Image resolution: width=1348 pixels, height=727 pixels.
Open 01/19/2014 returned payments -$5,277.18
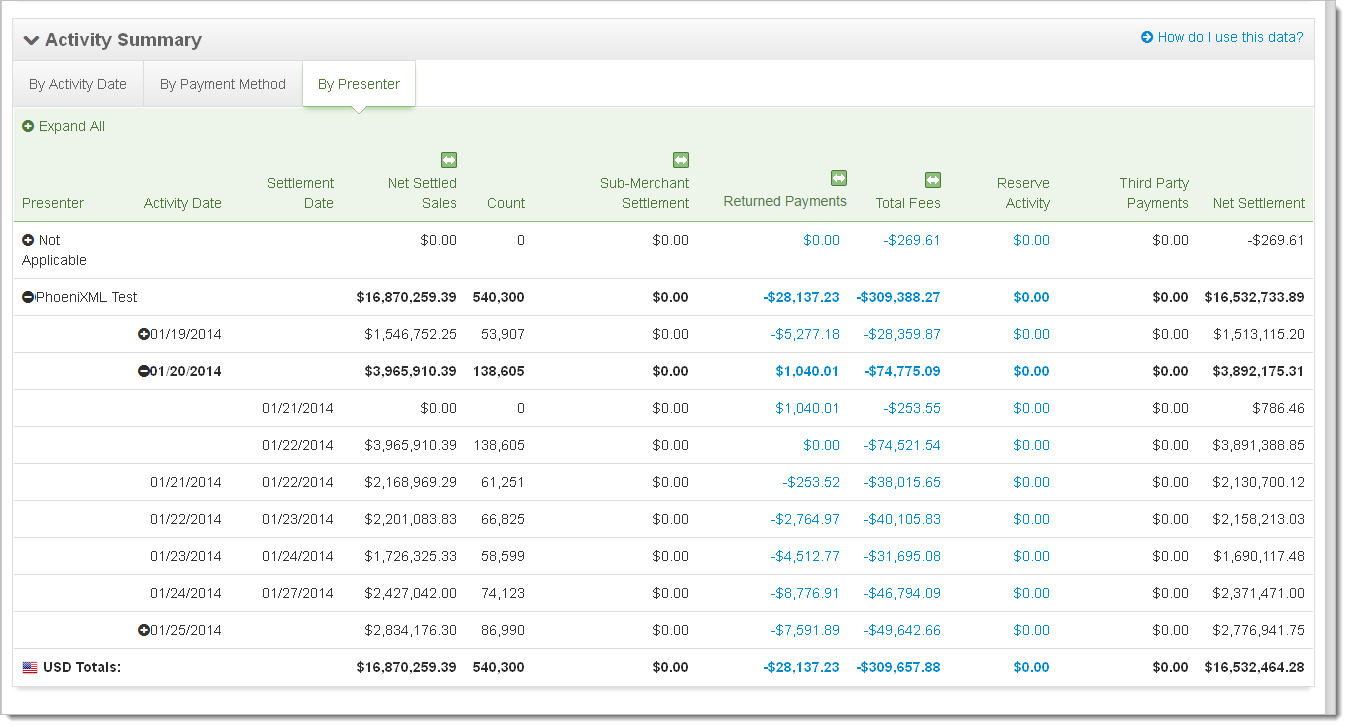[805, 334]
